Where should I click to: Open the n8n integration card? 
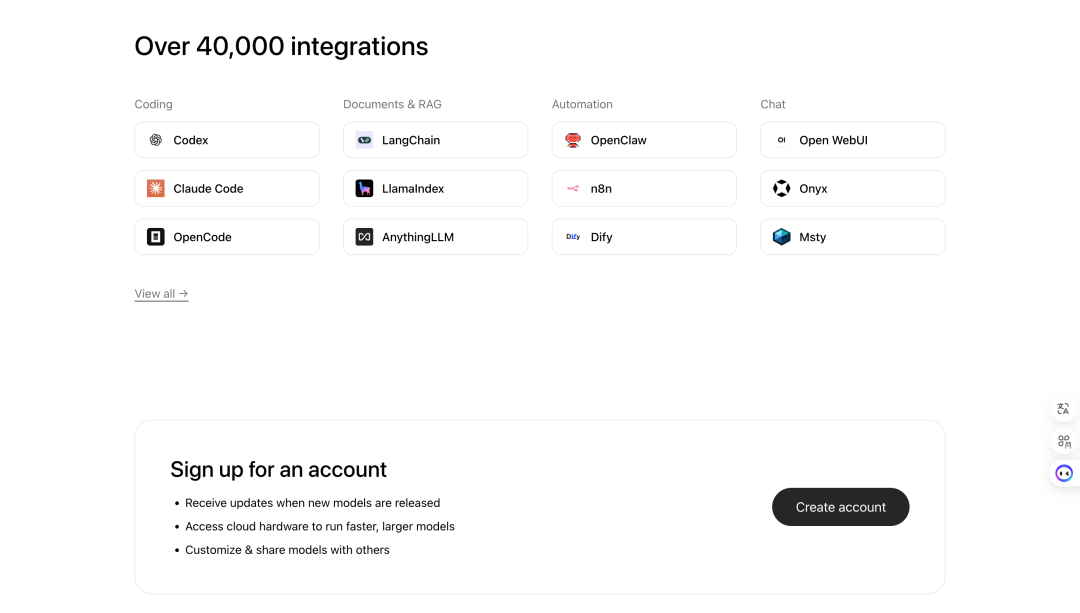pos(645,188)
